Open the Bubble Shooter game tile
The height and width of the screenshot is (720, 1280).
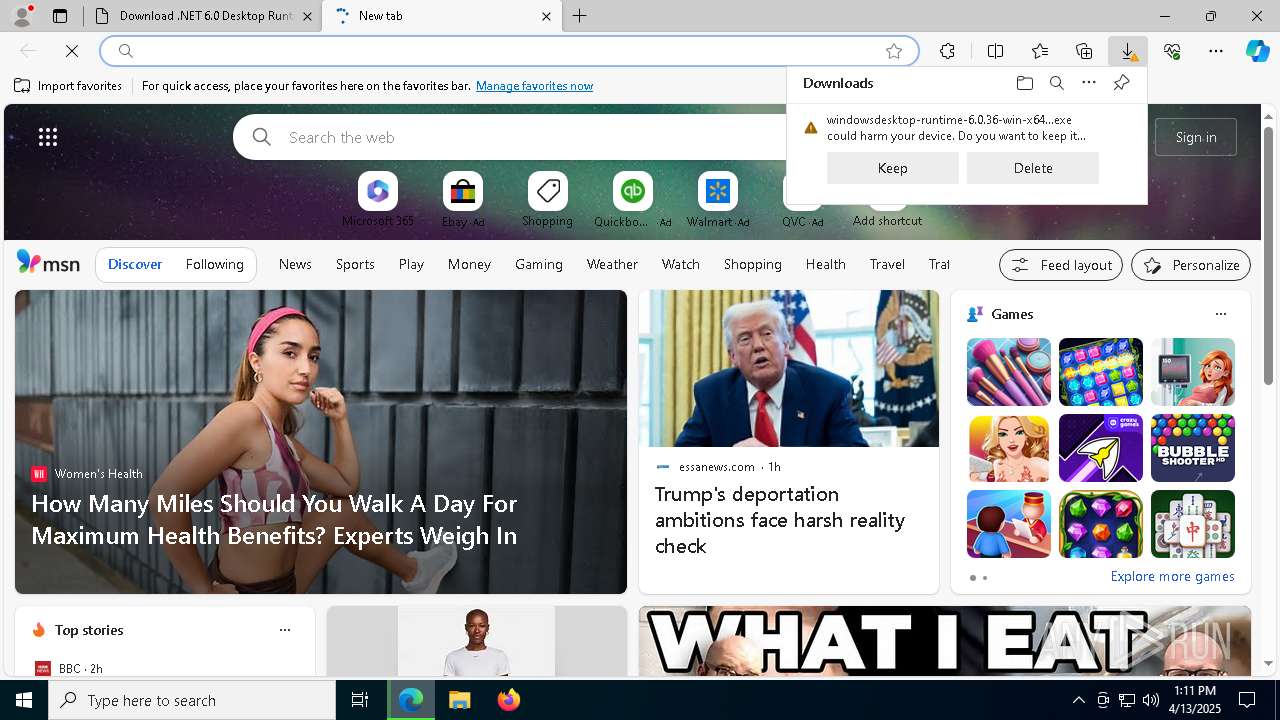click(x=1192, y=448)
